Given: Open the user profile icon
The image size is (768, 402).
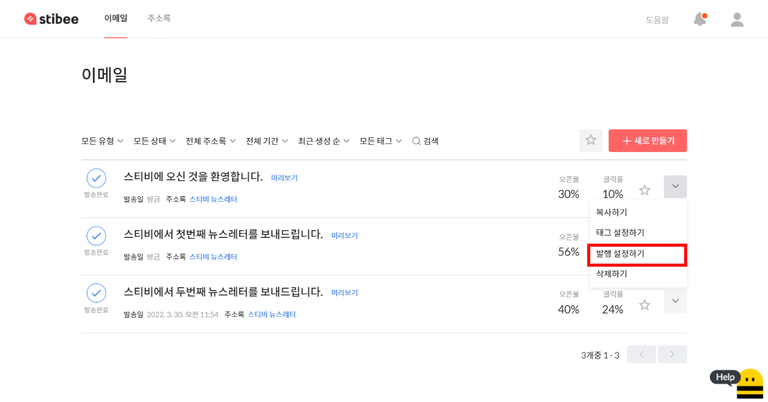Looking at the screenshot, I should tap(737, 19).
